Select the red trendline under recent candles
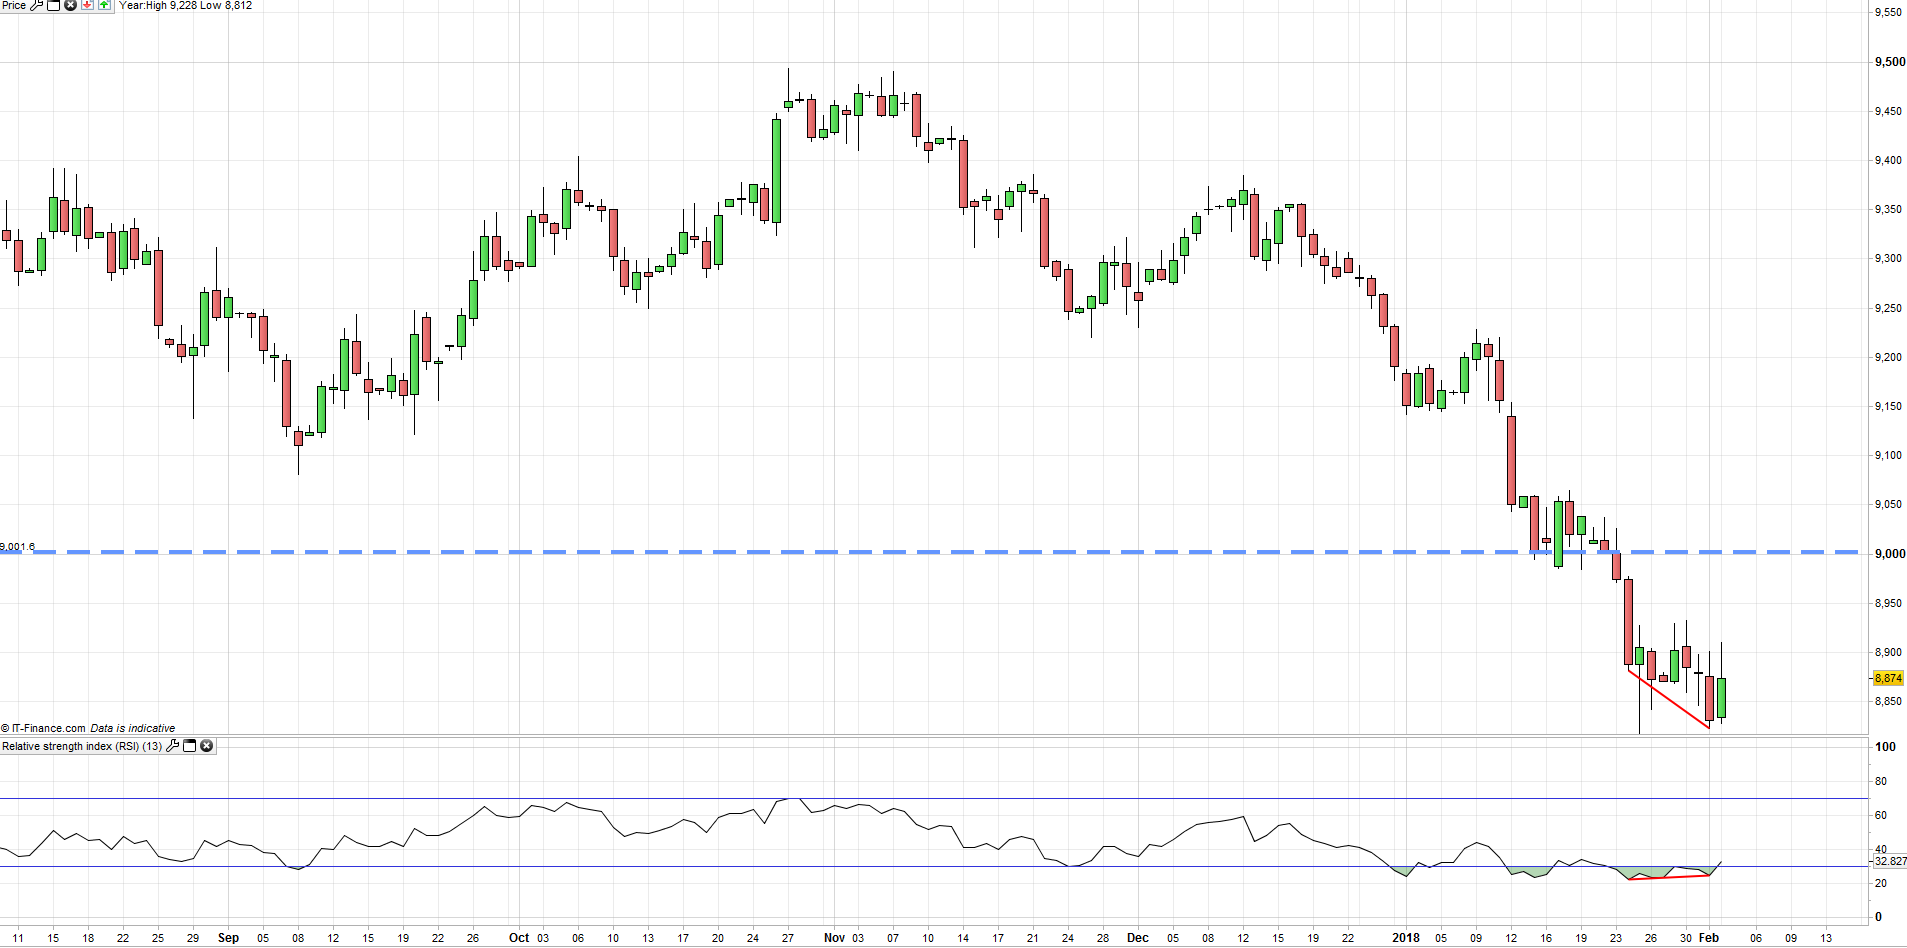The width and height of the screenshot is (1907, 948). click(x=1669, y=699)
